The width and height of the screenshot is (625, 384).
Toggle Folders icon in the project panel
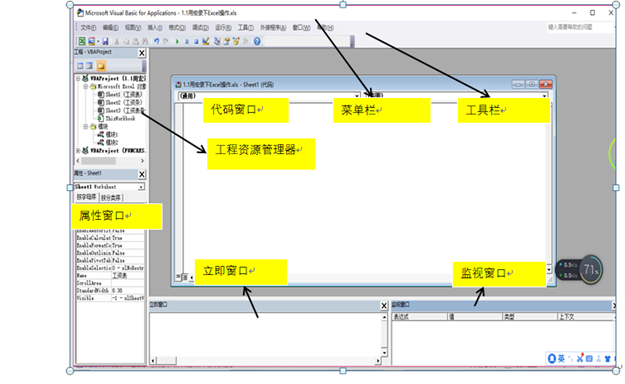(101, 66)
